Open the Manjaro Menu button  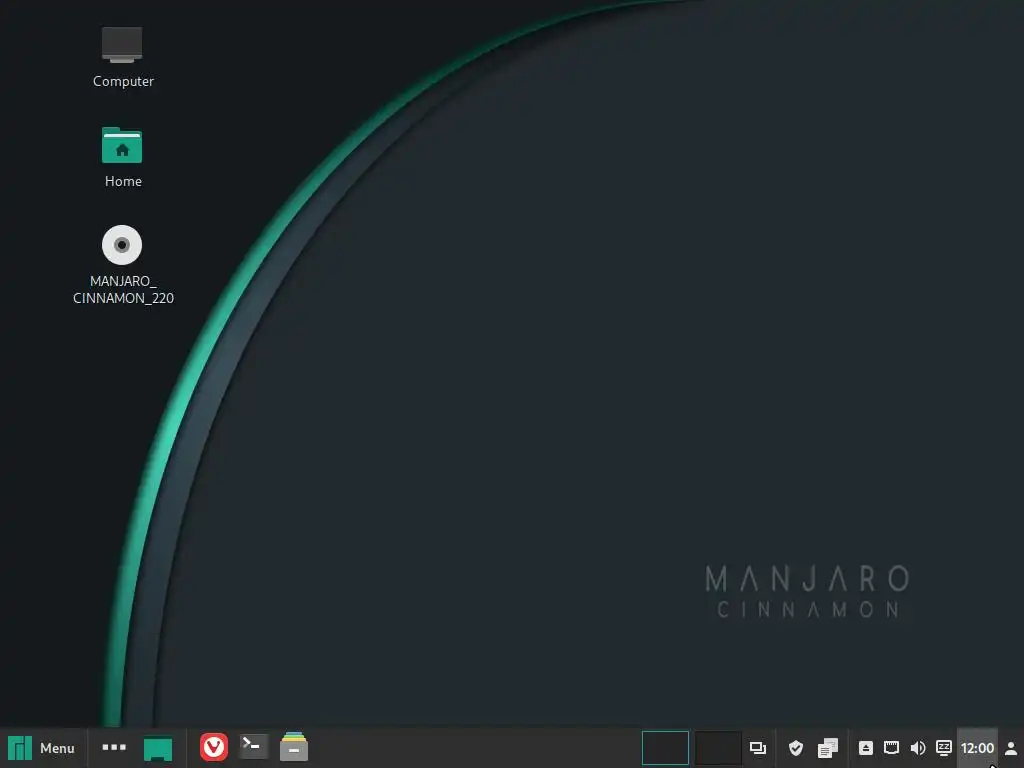pyautogui.click(x=42, y=748)
